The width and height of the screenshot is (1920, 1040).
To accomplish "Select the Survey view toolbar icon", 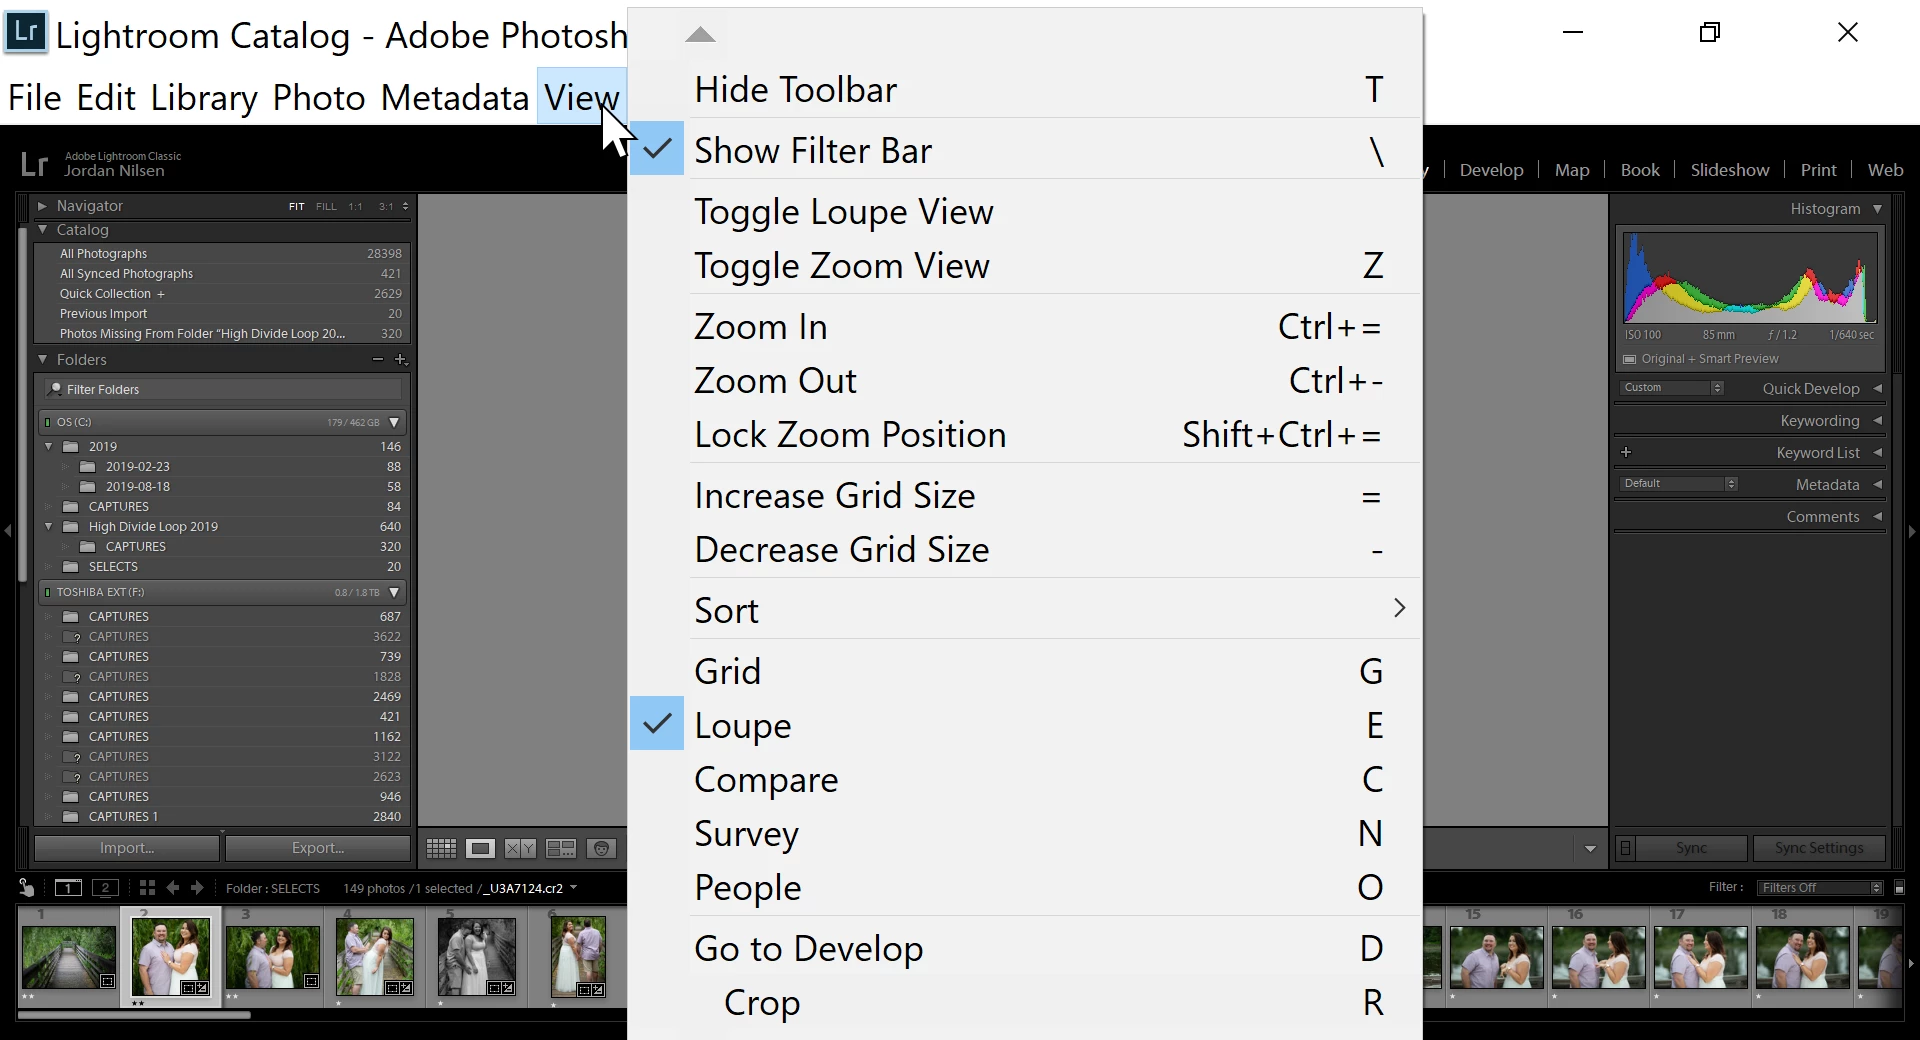I will pos(561,849).
